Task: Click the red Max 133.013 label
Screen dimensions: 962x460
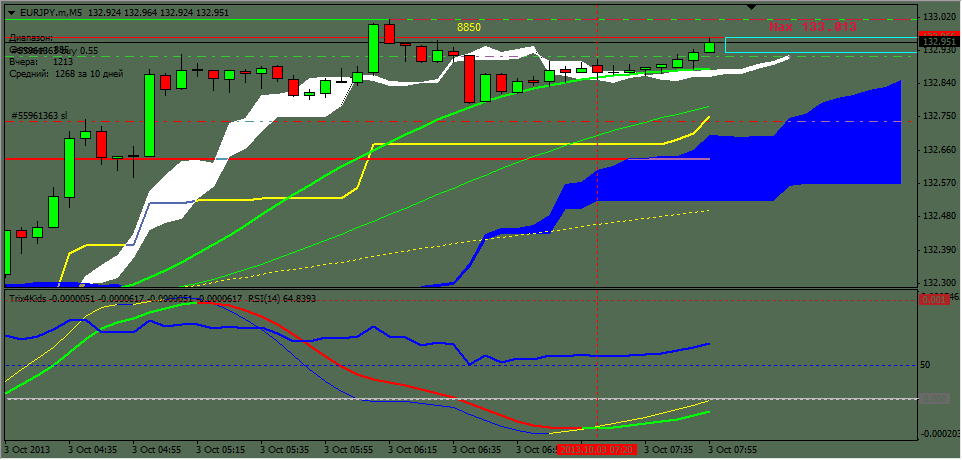Action: tap(813, 27)
